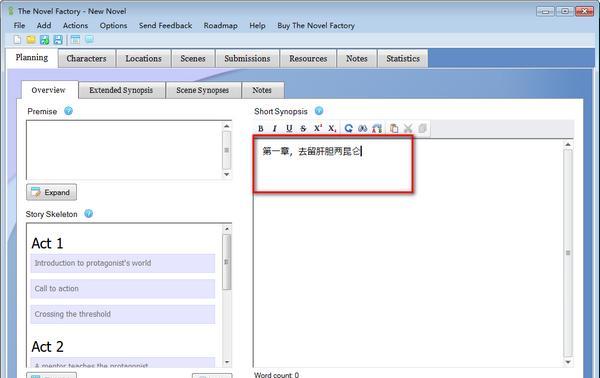The height and width of the screenshot is (378, 600).
Task: Click the Expand button under Premise
Action: coord(51,192)
